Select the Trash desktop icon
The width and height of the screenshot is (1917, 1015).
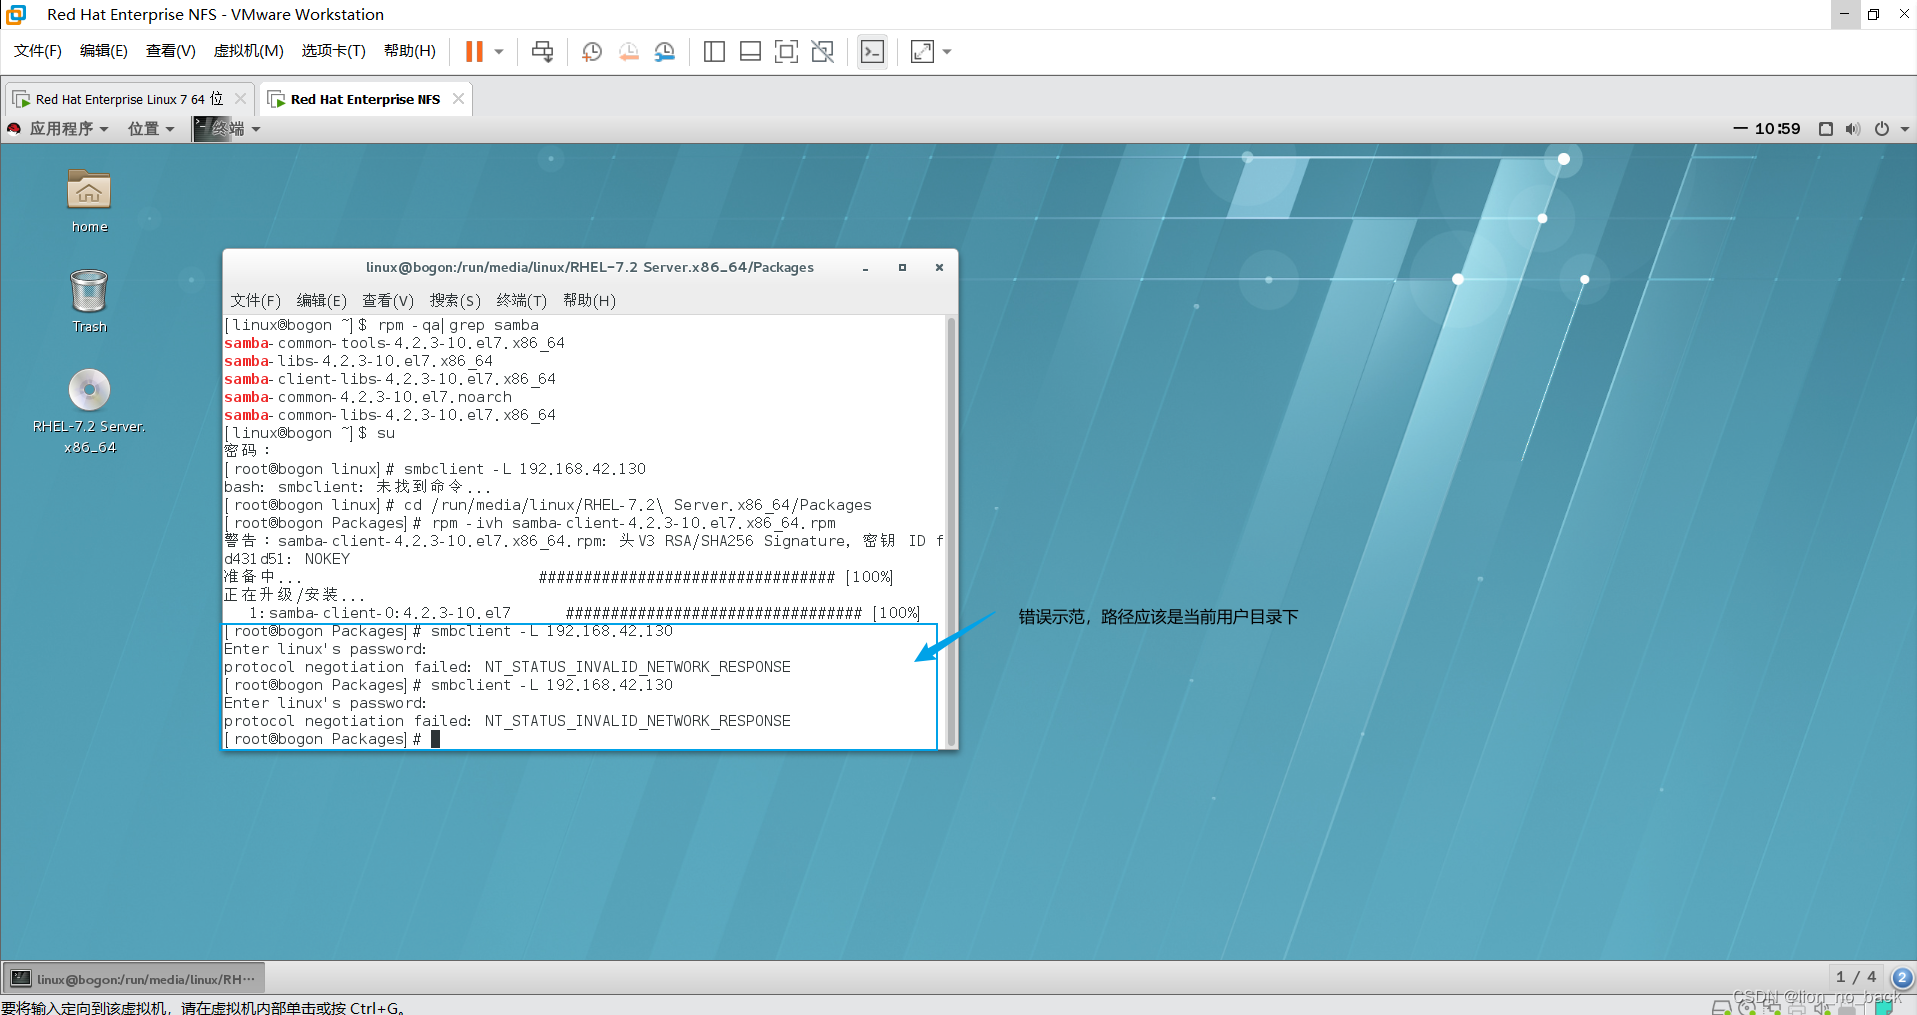(89, 300)
